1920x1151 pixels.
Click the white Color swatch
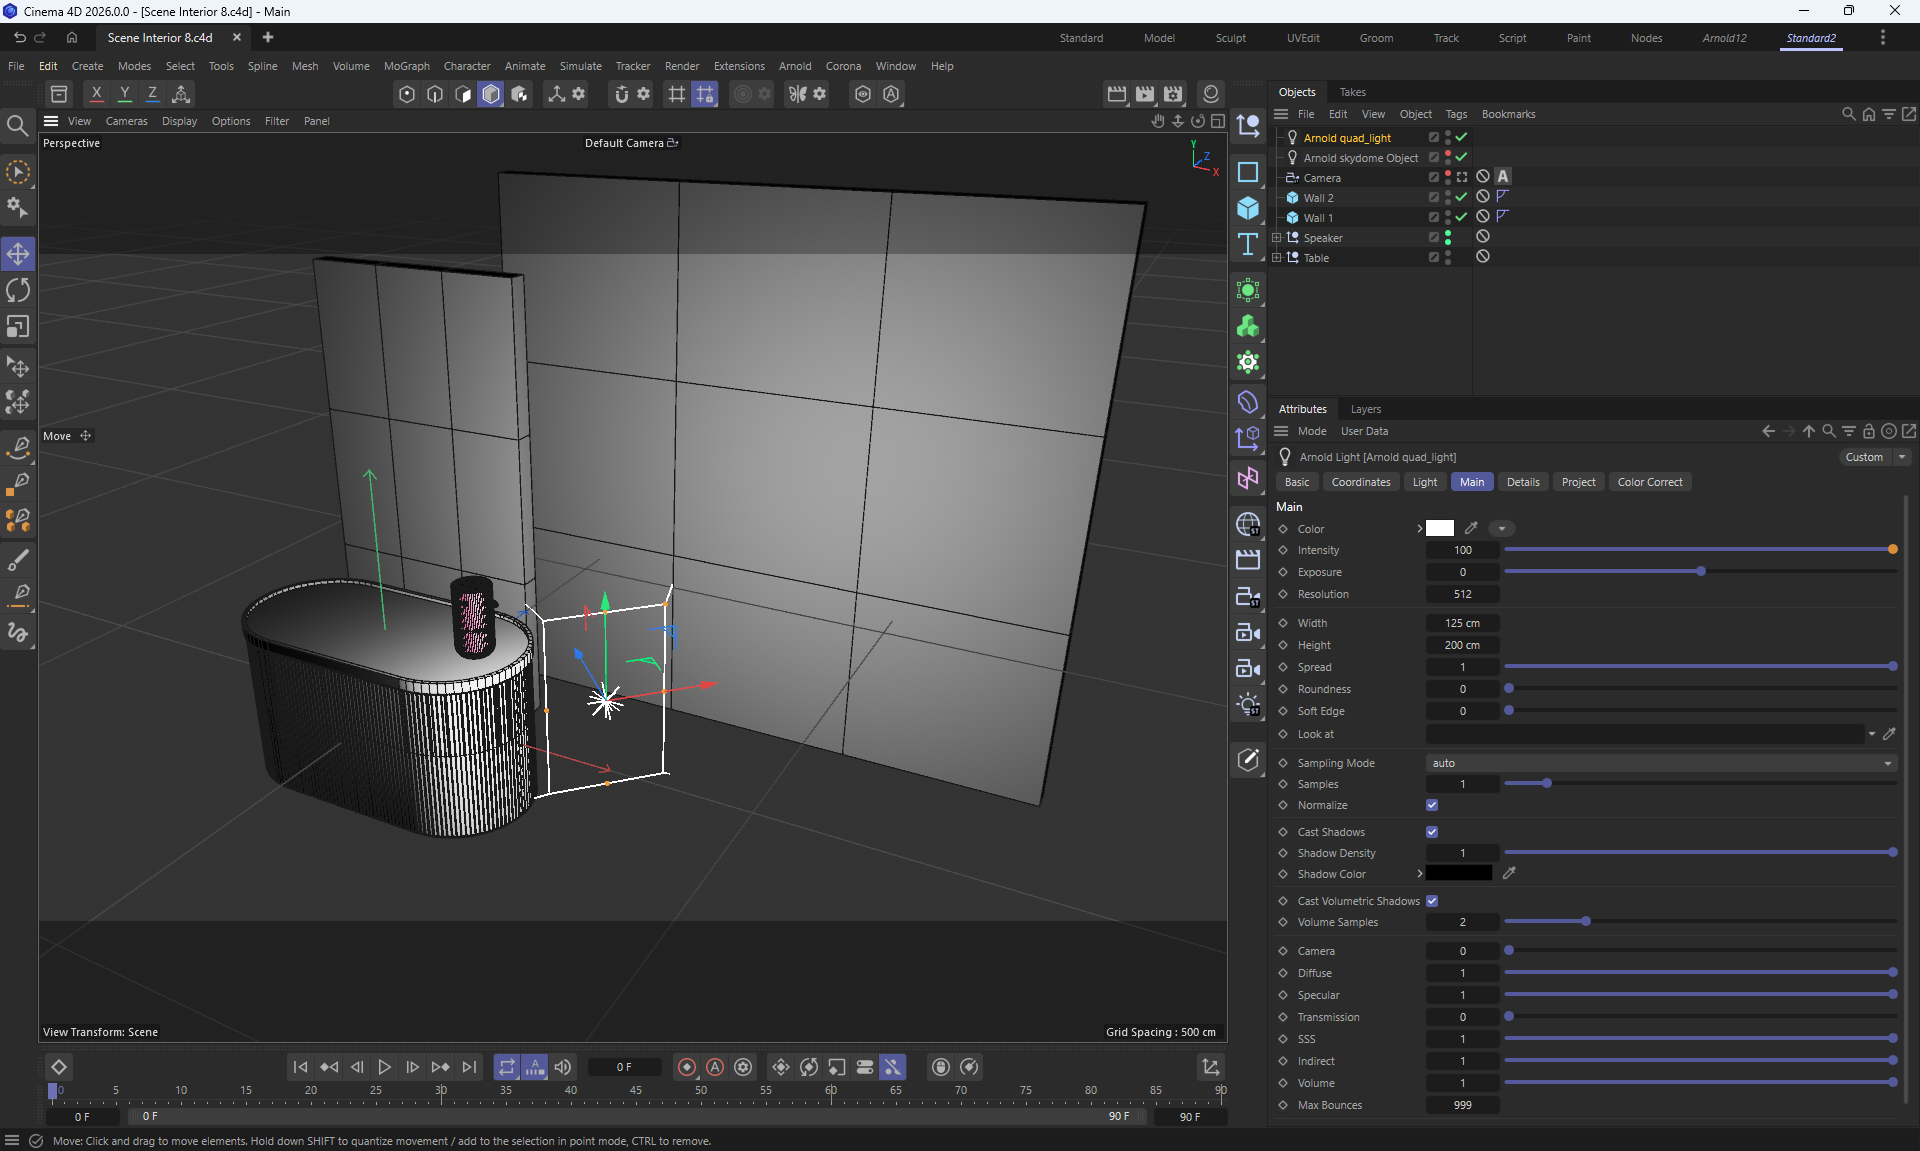[x=1439, y=528]
